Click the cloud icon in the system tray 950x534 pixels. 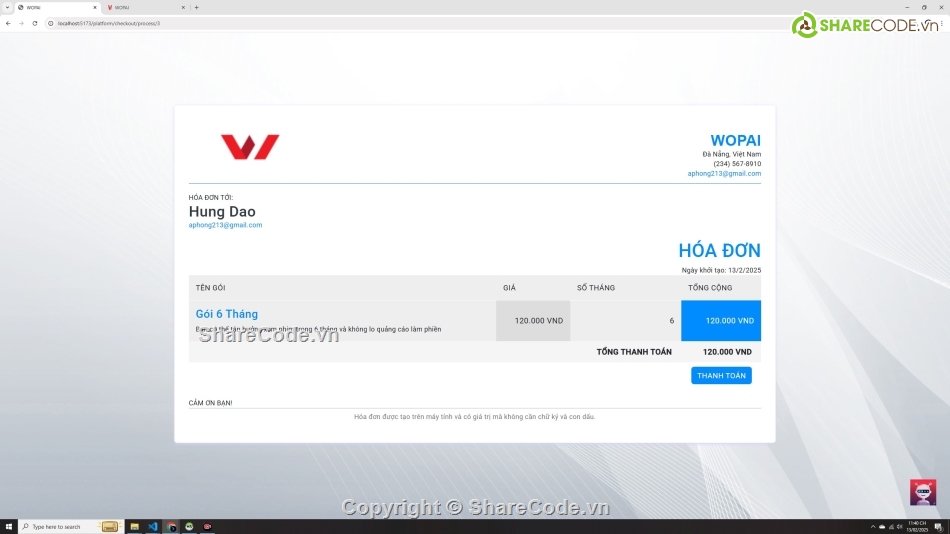coord(882,527)
